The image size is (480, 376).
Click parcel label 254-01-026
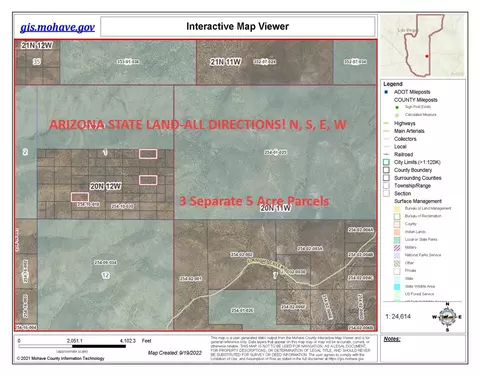[x=242, y=311]
